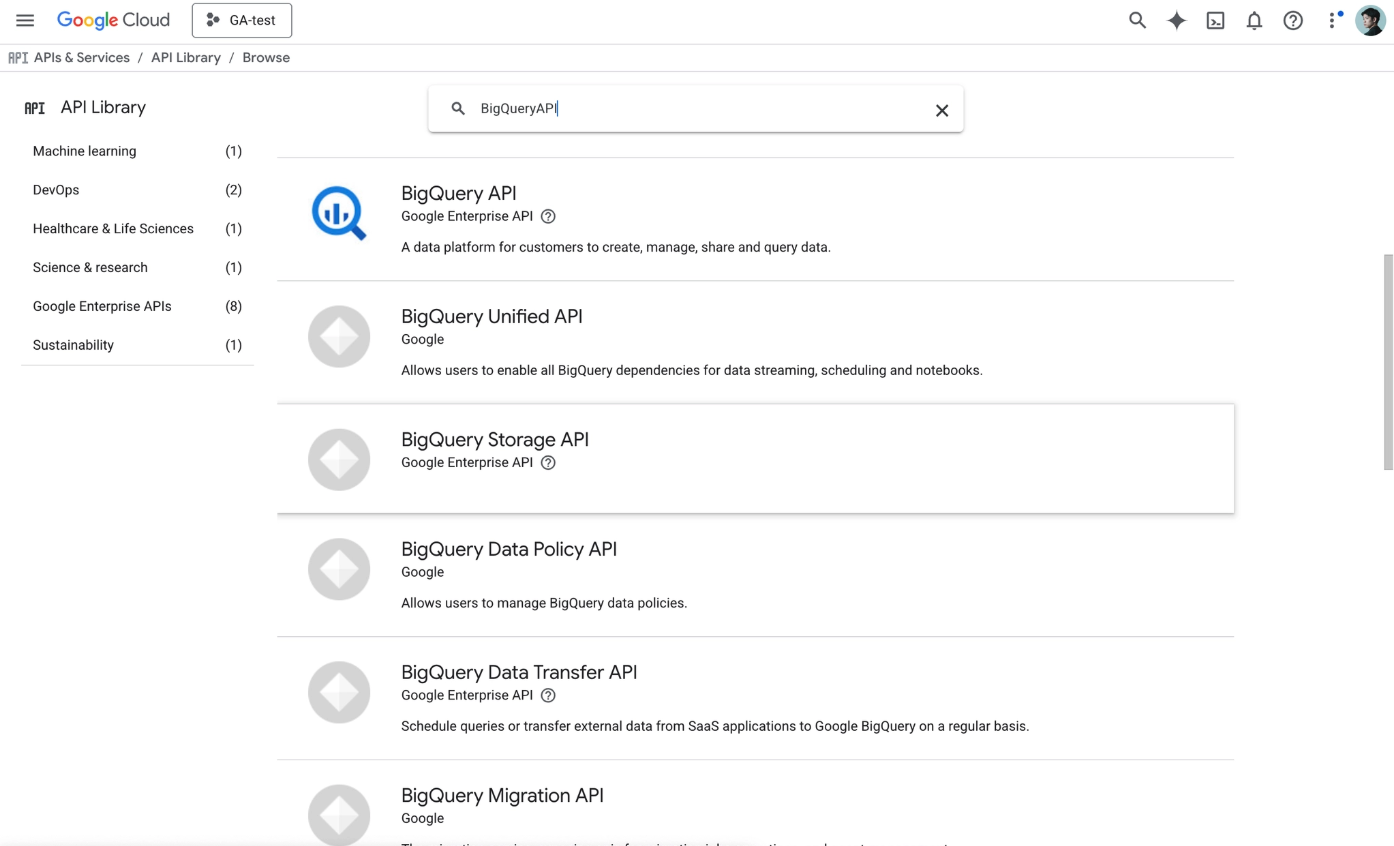The height and width of the screenshot is (846, 1394).
Task: Open the BigQuery Data Transfer API result
Action: 755,698
